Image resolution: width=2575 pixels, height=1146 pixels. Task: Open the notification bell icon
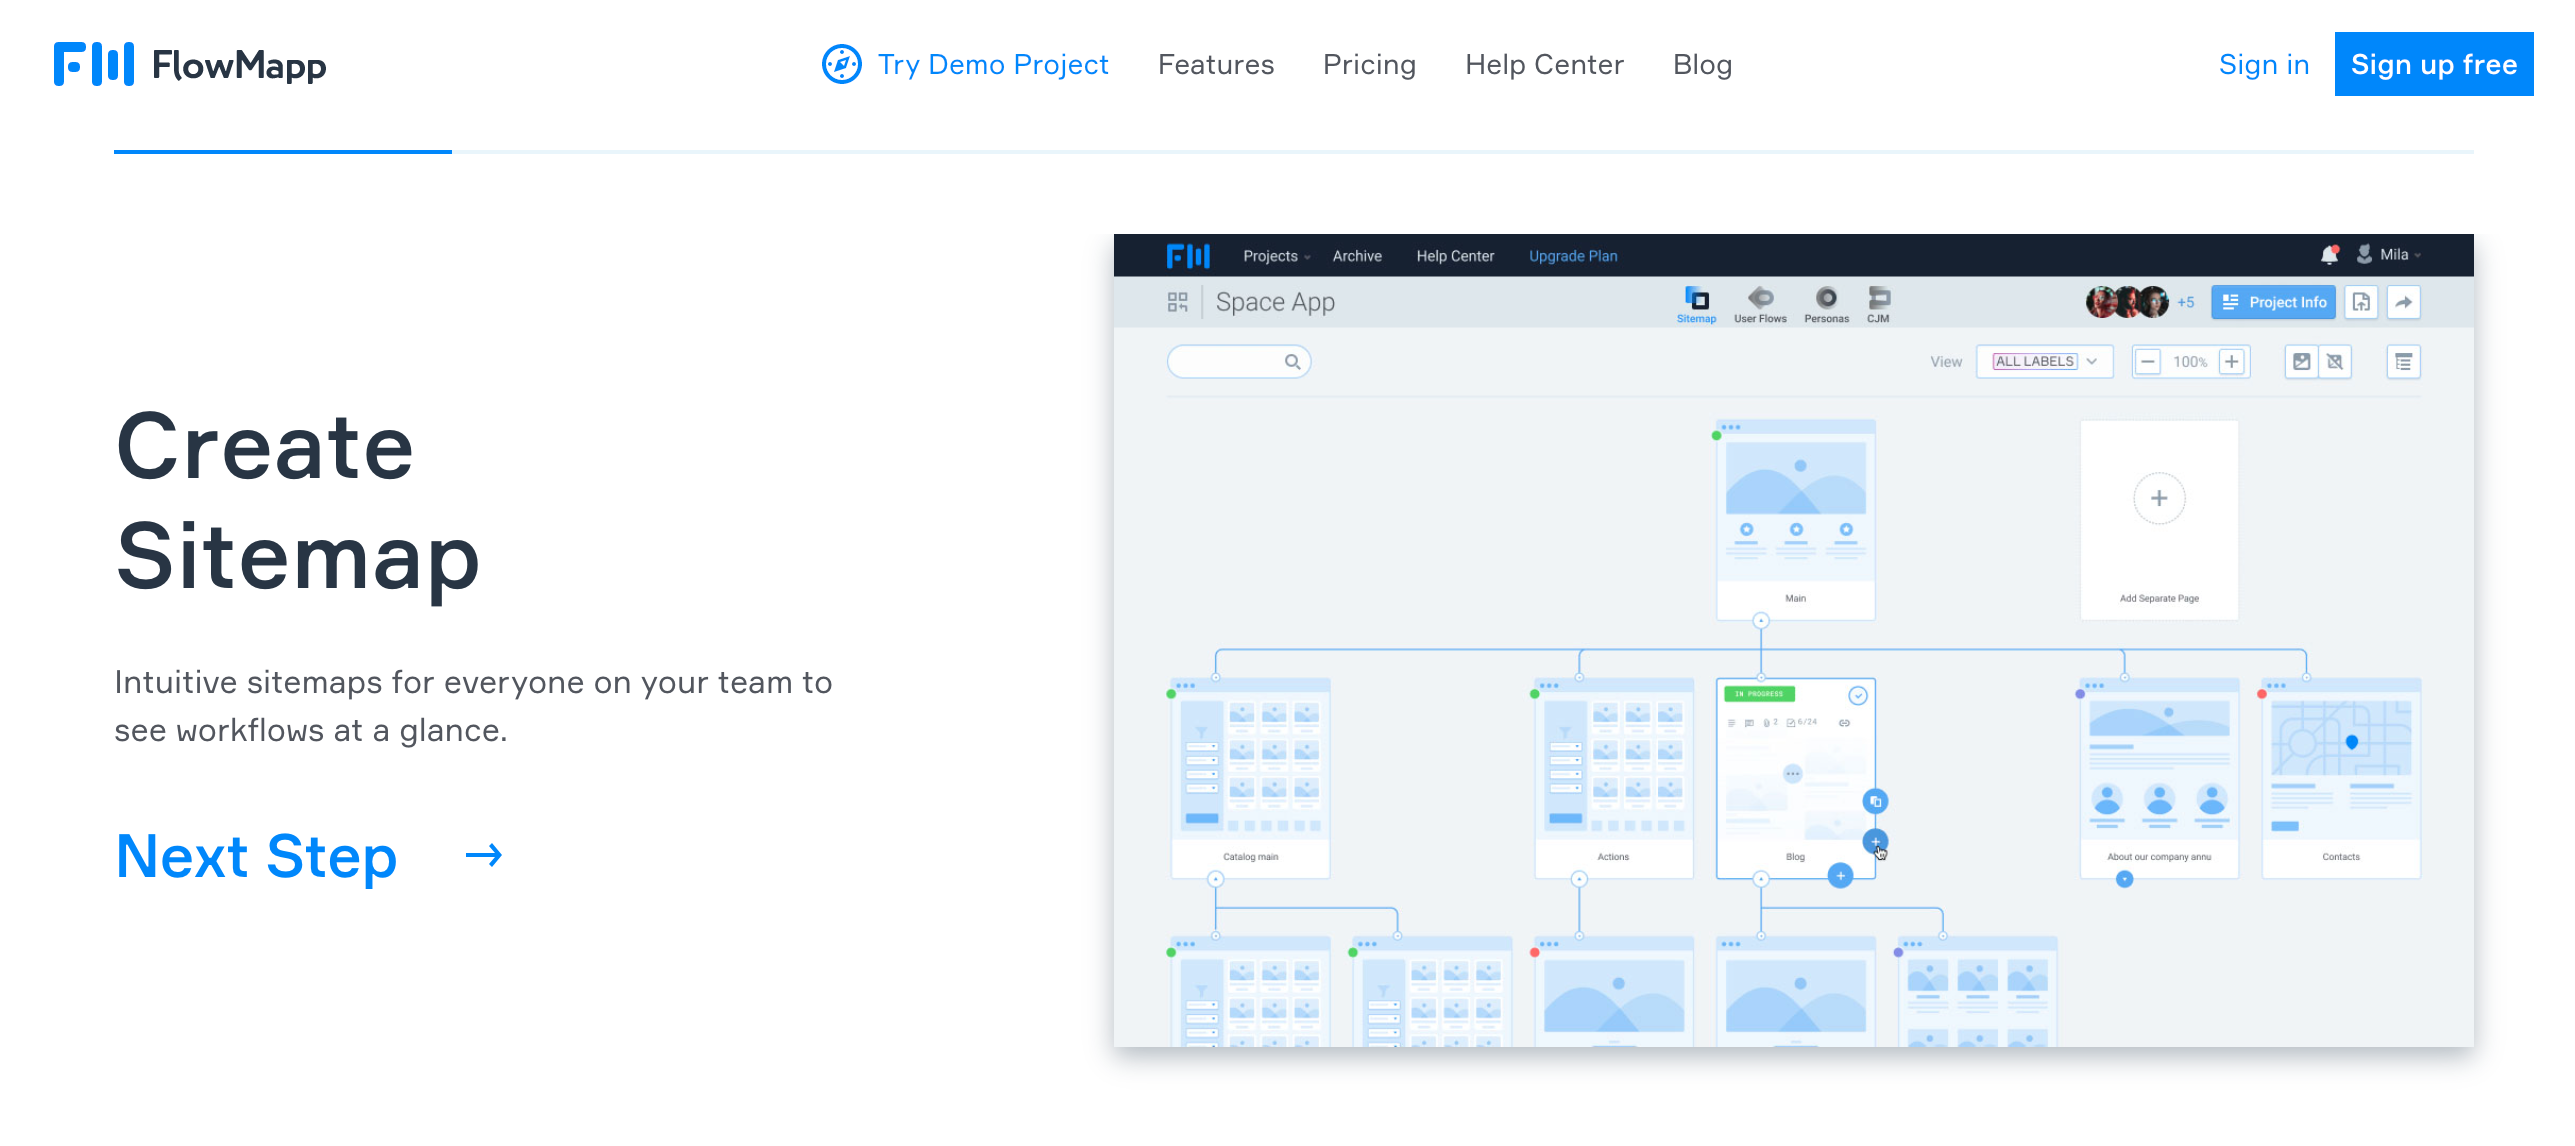click(2330, 255)
